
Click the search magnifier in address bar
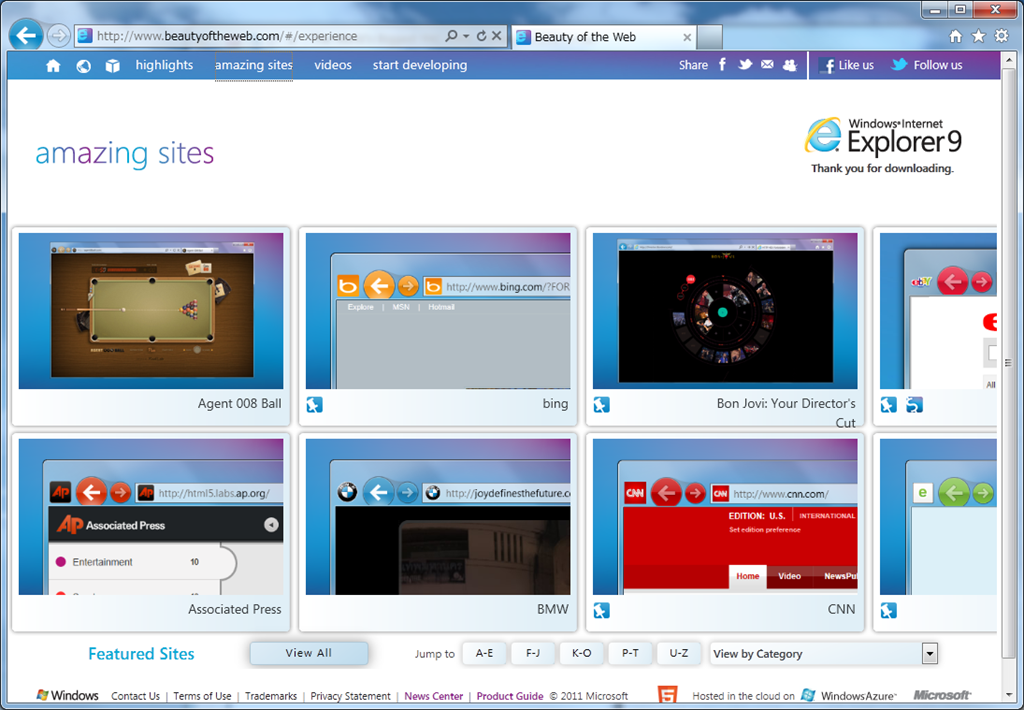tap(451, 36)
